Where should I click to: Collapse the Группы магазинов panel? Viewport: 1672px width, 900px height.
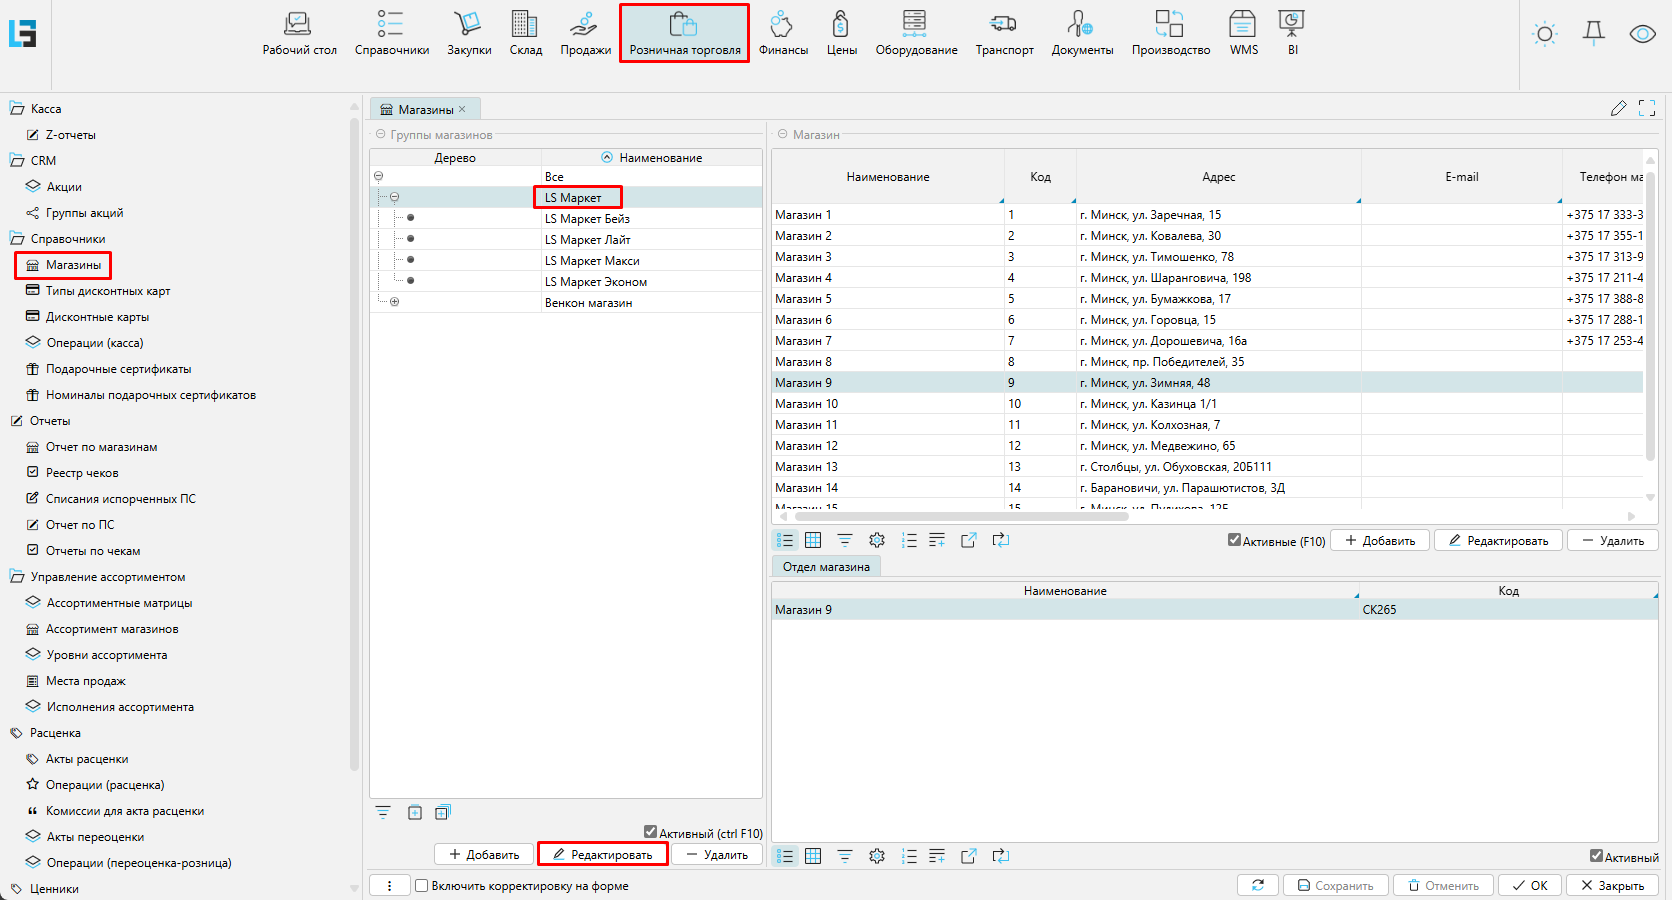380,134
